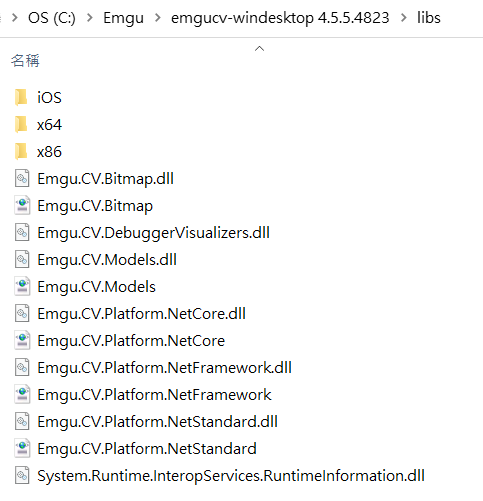Screen dimensions: 483x501
Task: Select the x64 folder icon
Action: [22, 124]
